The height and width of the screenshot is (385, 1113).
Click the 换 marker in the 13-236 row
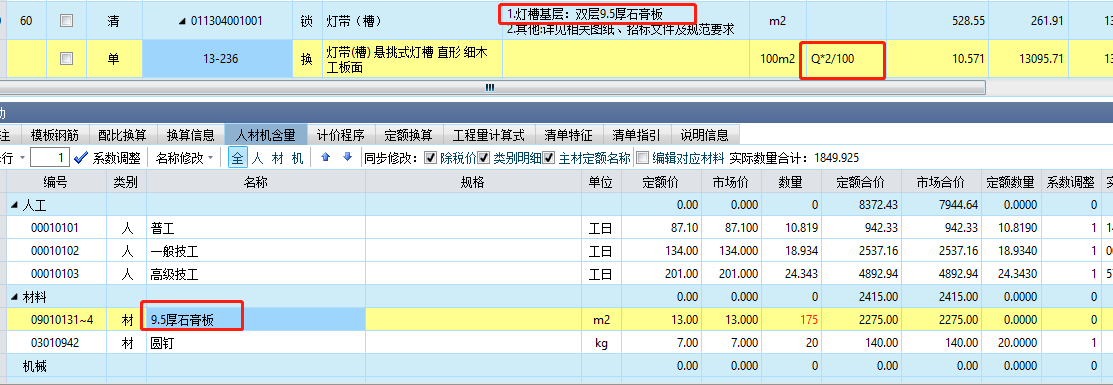[307, 59]
